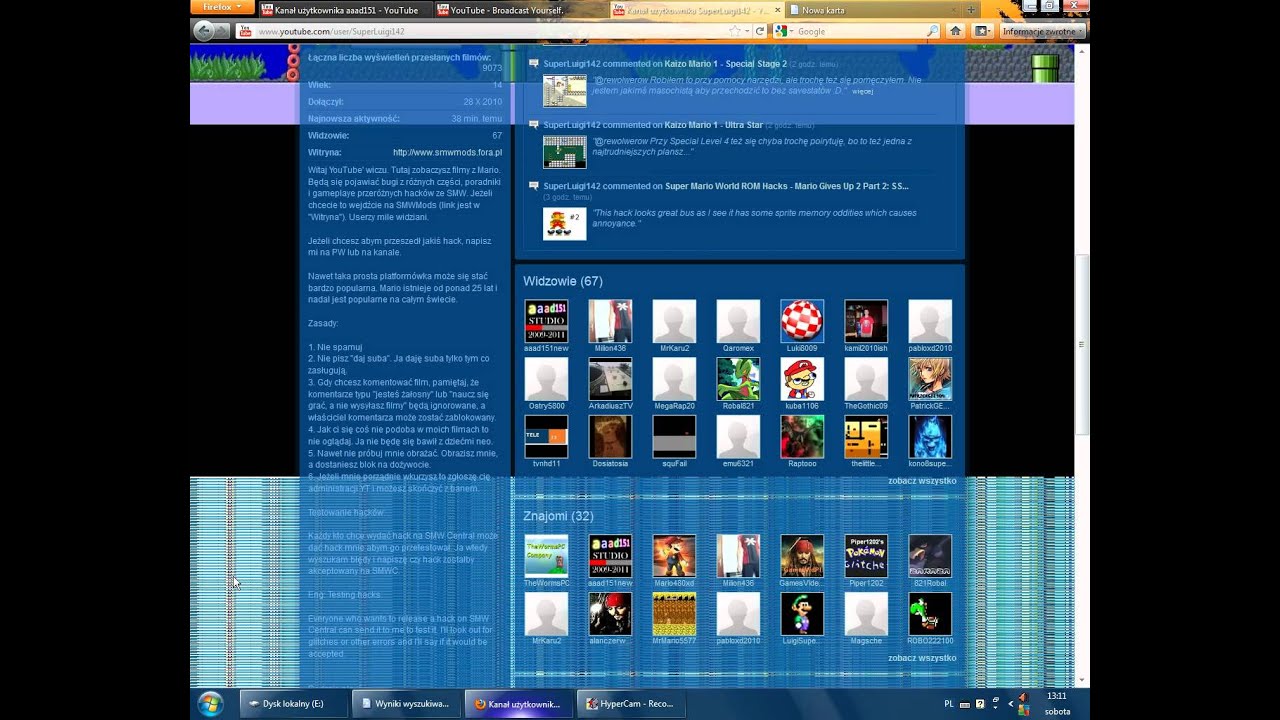Open MrMario5577 friend avatar
The height and width of the screenshot is (720, 1280).
coord(674,614)
